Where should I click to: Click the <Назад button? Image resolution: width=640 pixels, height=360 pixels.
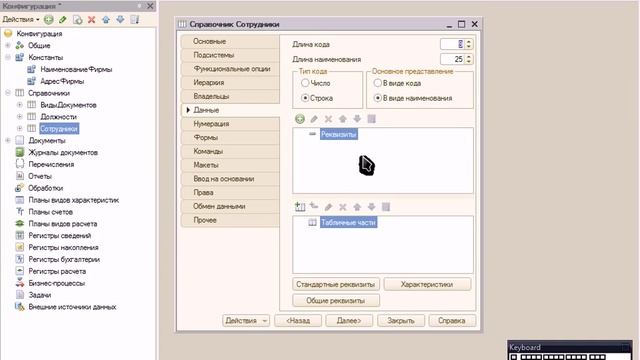pyautogui.click(x=298, y=320)
